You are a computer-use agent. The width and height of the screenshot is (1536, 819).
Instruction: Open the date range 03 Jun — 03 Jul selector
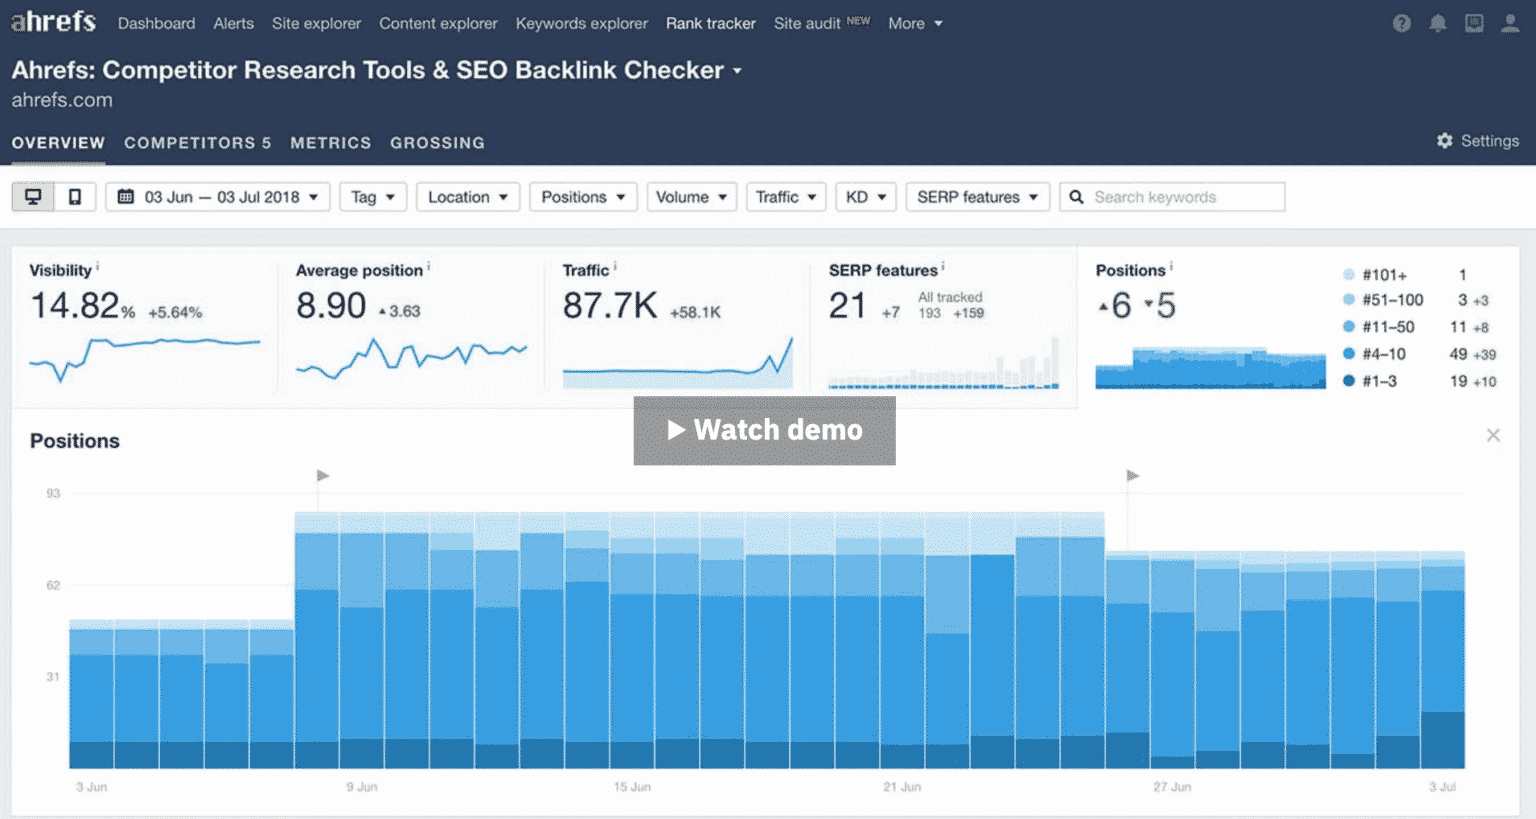218,196
